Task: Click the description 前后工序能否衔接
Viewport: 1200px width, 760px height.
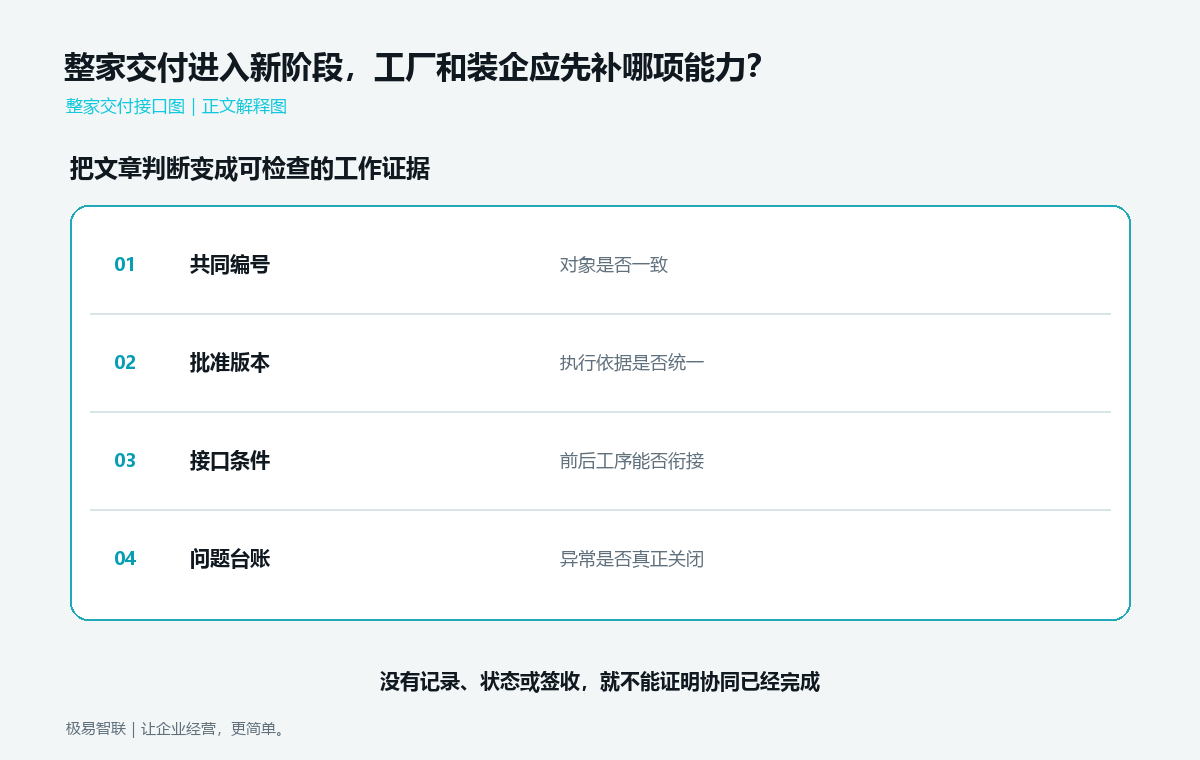Action: tap(632, 461)
